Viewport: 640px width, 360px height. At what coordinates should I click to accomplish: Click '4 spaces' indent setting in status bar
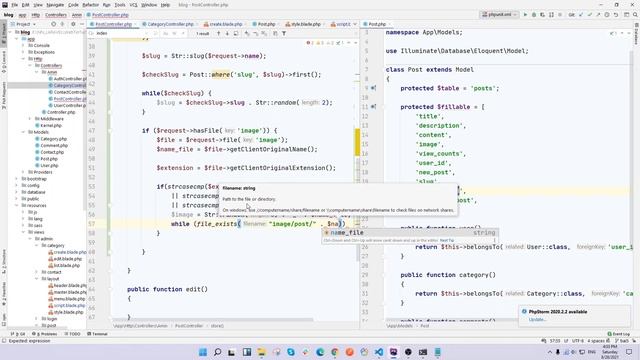596,340
